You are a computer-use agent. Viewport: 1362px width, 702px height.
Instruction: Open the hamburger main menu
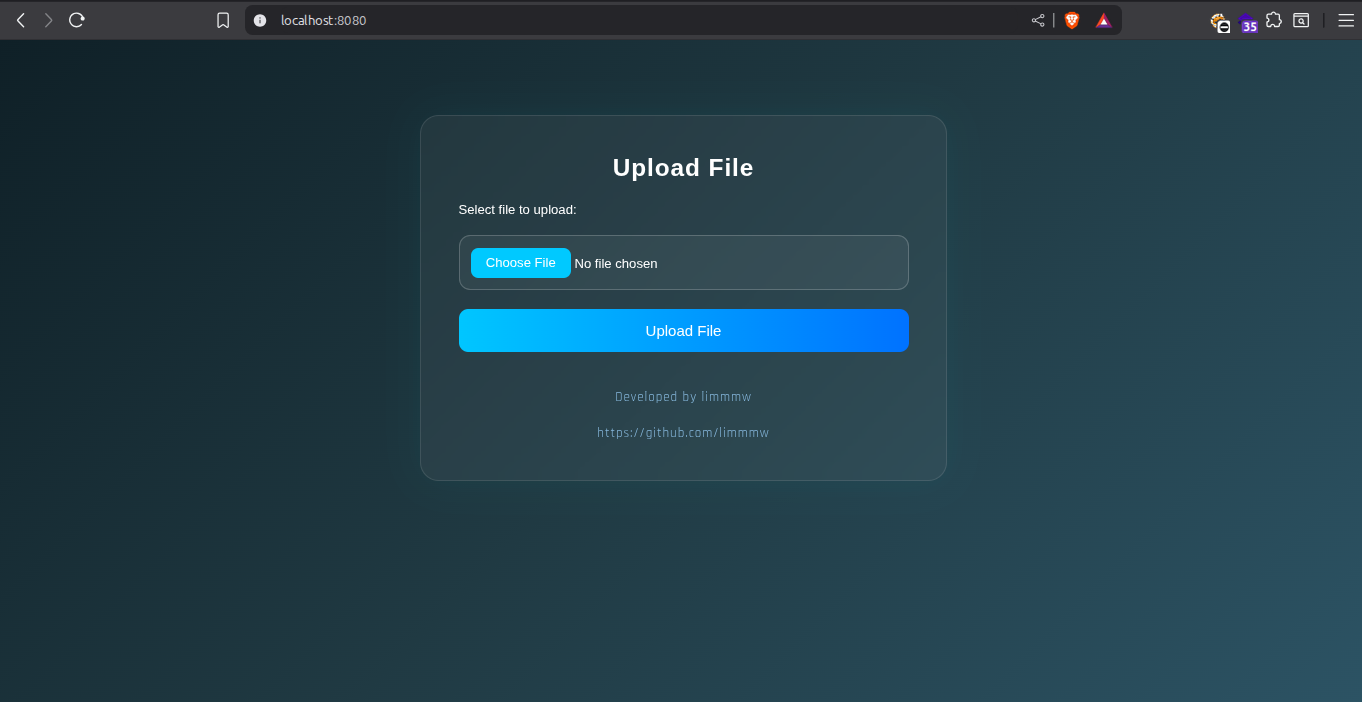(x=1345, y=20)
